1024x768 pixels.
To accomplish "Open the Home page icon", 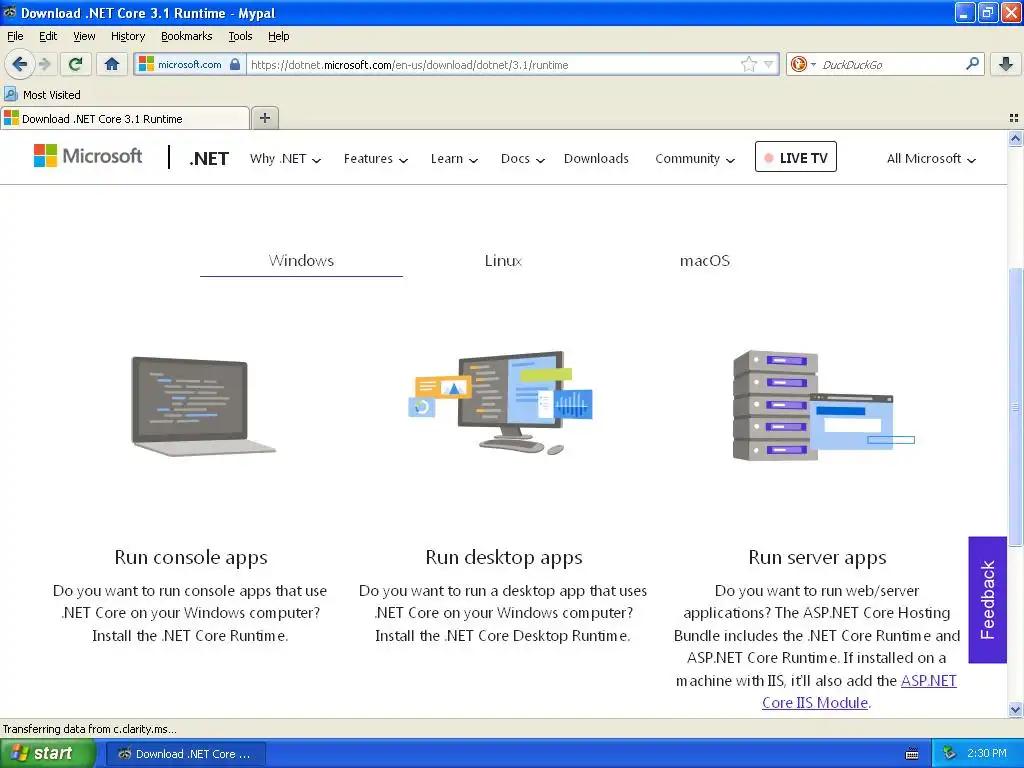I will pos(112,64).
